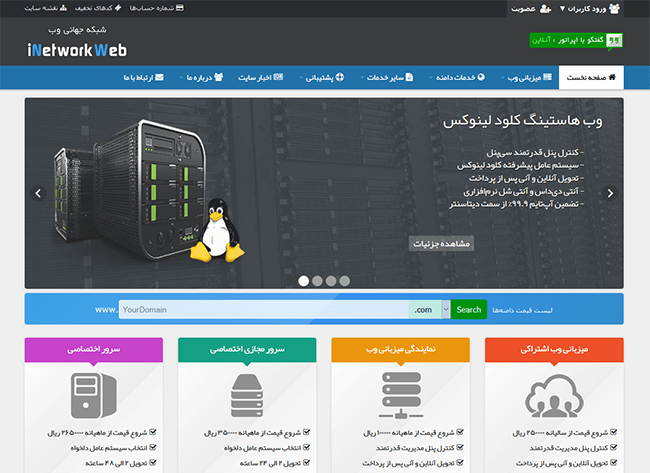Image resolution: width=650 pixels, height=473 pixels.
Task: Open the Contact us menu item
Action: (143, 77)
